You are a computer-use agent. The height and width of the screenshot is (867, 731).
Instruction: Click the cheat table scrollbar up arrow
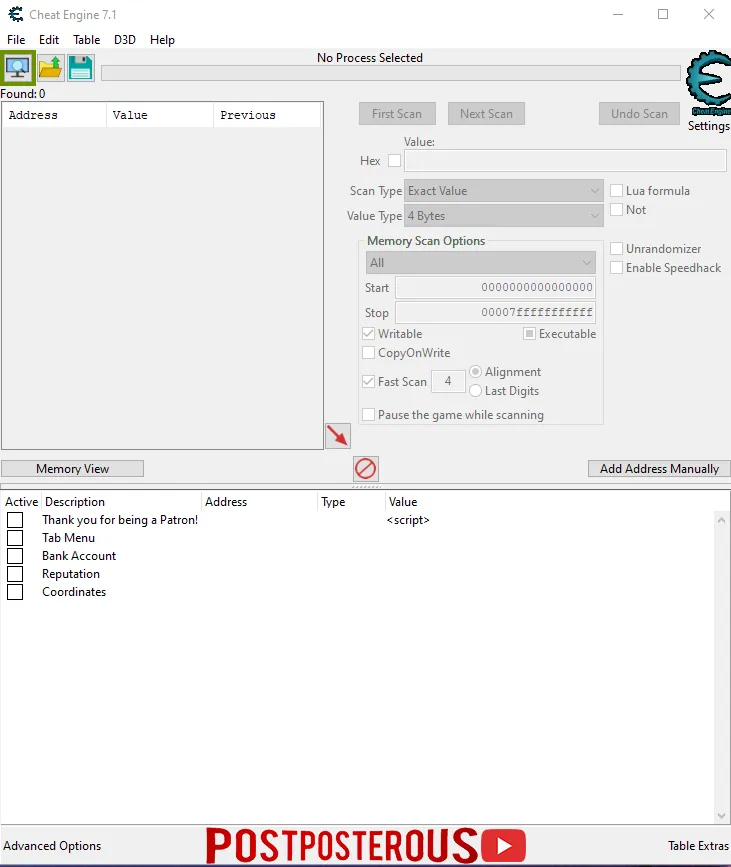pos(721,520)
